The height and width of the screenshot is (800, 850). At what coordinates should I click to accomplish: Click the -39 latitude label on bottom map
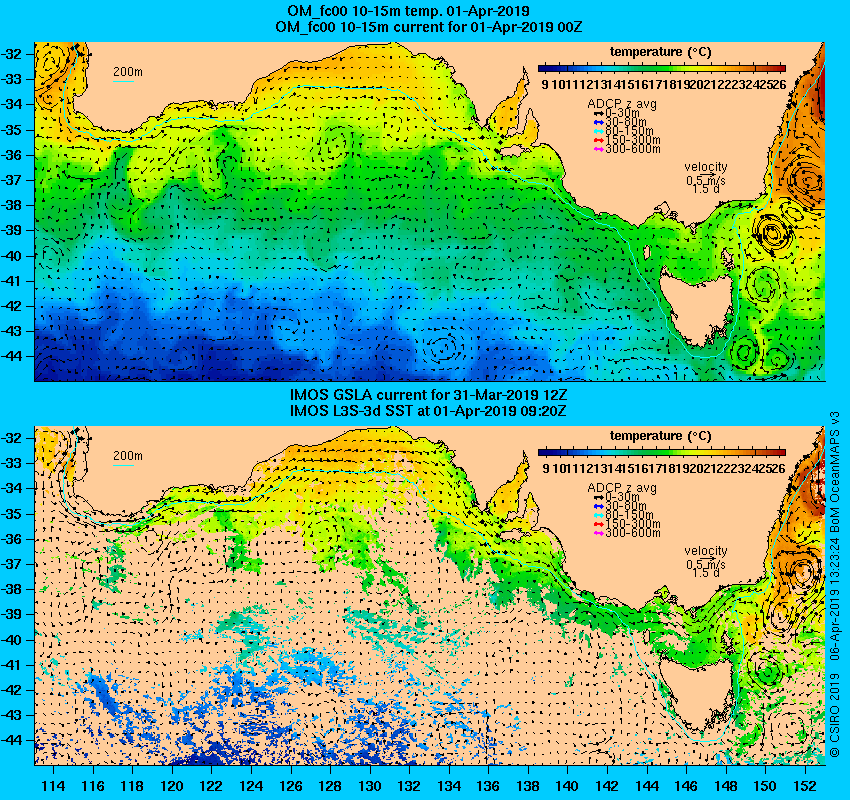coord(11,614)
